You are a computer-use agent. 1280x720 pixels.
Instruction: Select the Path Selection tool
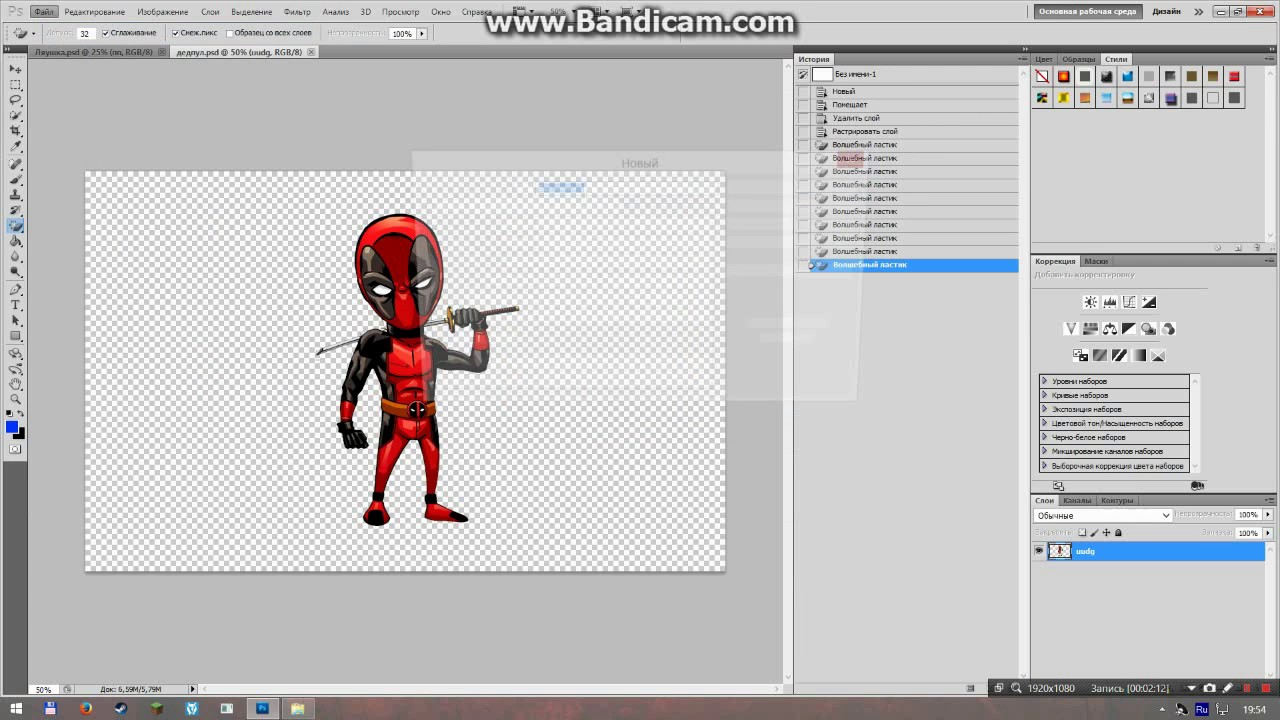point(16,319)
